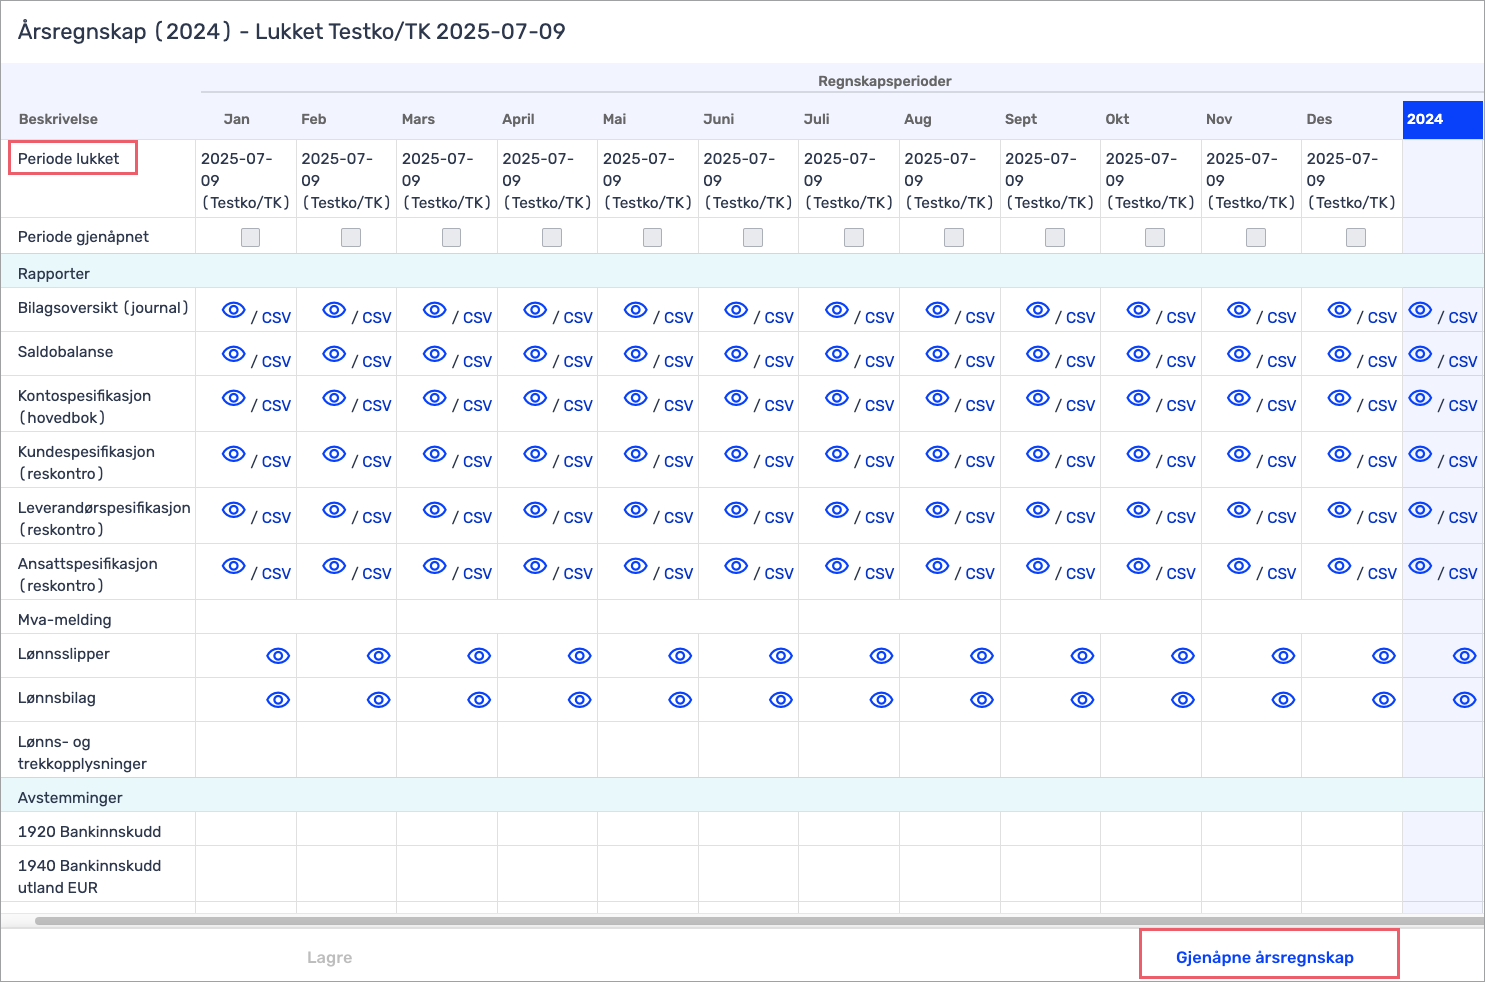Screen dimensions: 1485x982
Task: Click the Sept column header
Action: click(x=1021, y=119)
